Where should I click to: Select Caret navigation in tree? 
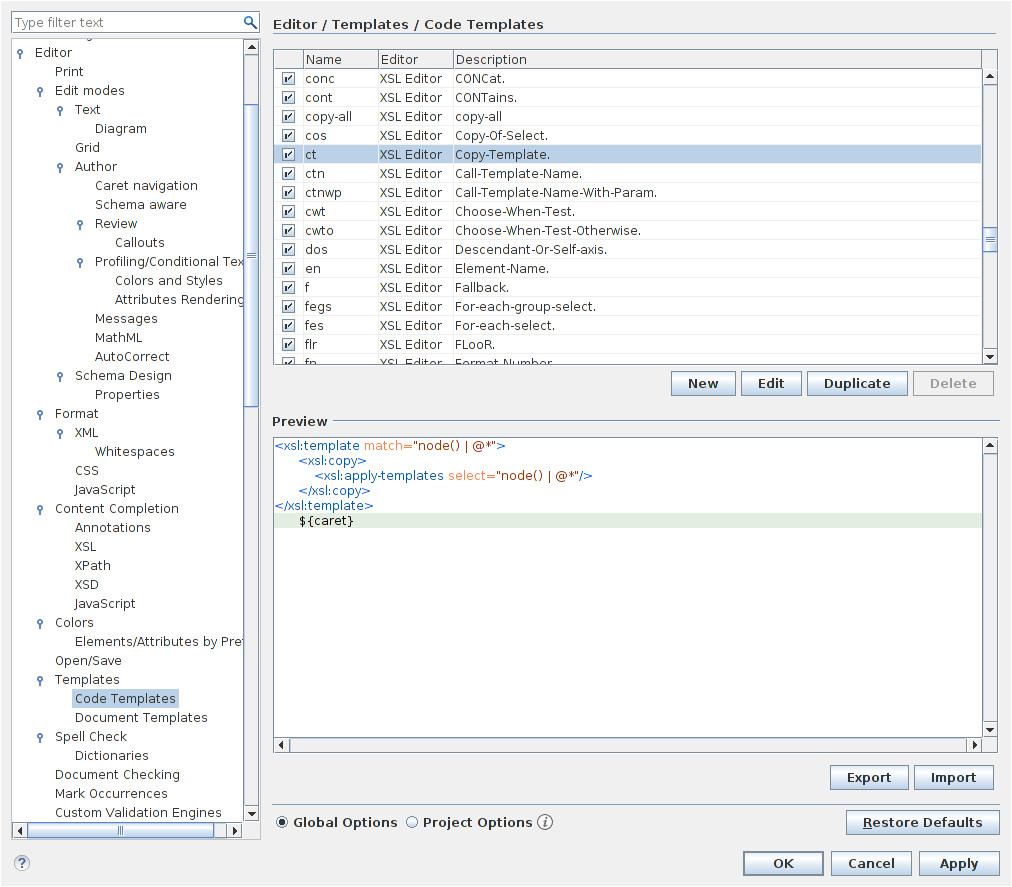click(x=146, y=186)
